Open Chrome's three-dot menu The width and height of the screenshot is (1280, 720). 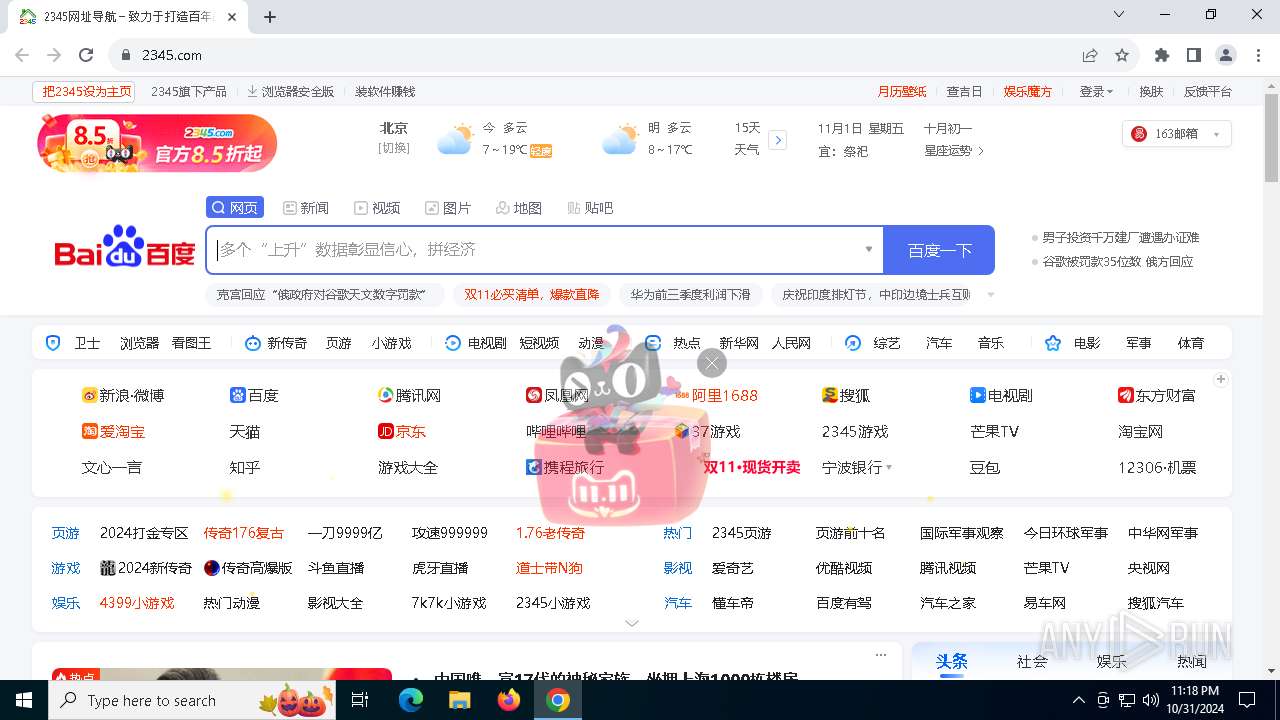tap(1258, 55)
